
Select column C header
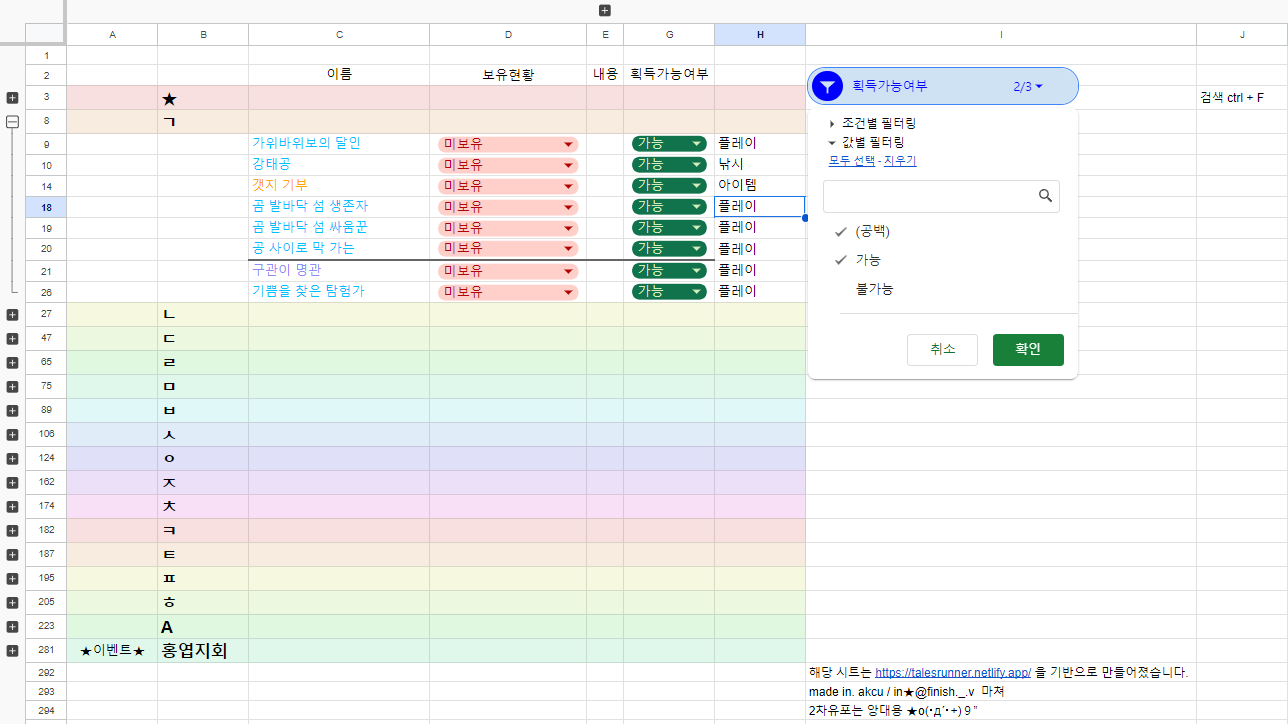[x=339, y=35]
